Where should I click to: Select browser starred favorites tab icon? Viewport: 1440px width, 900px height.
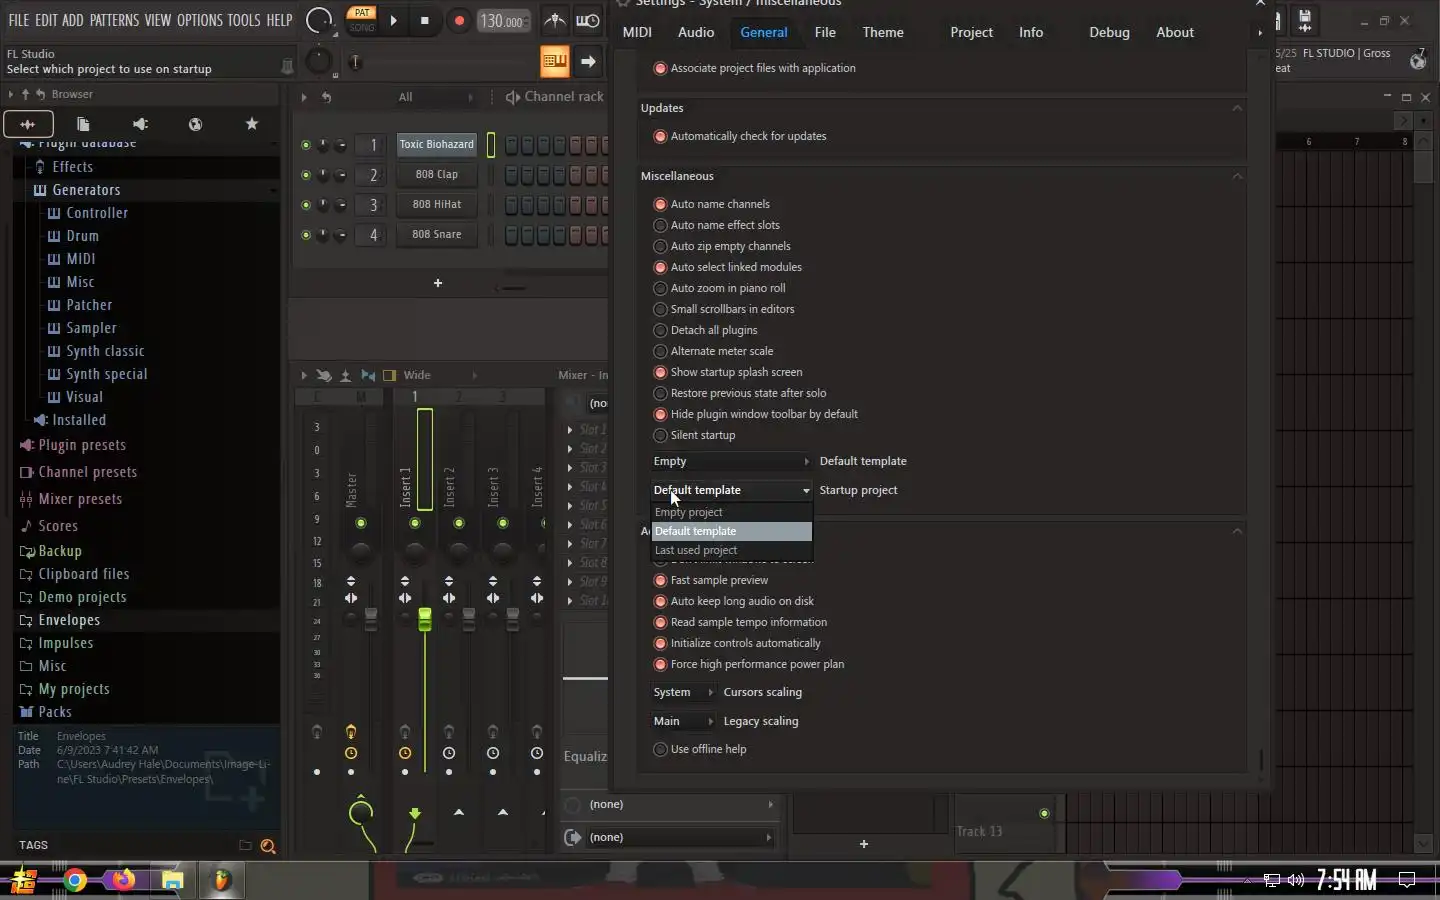pos(252,124)
